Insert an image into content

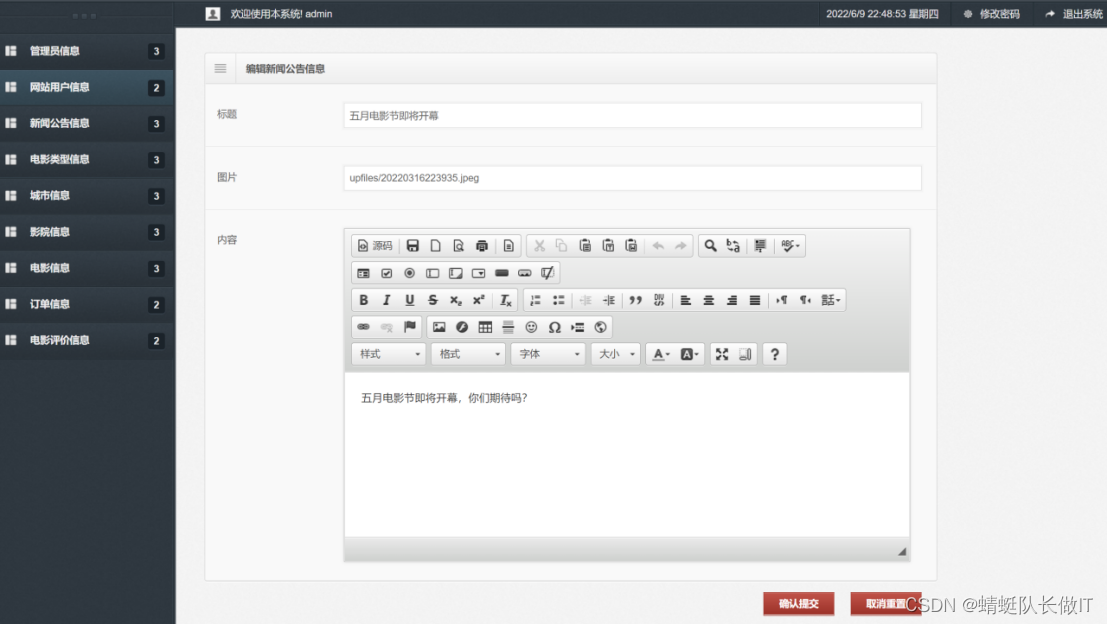439,327
